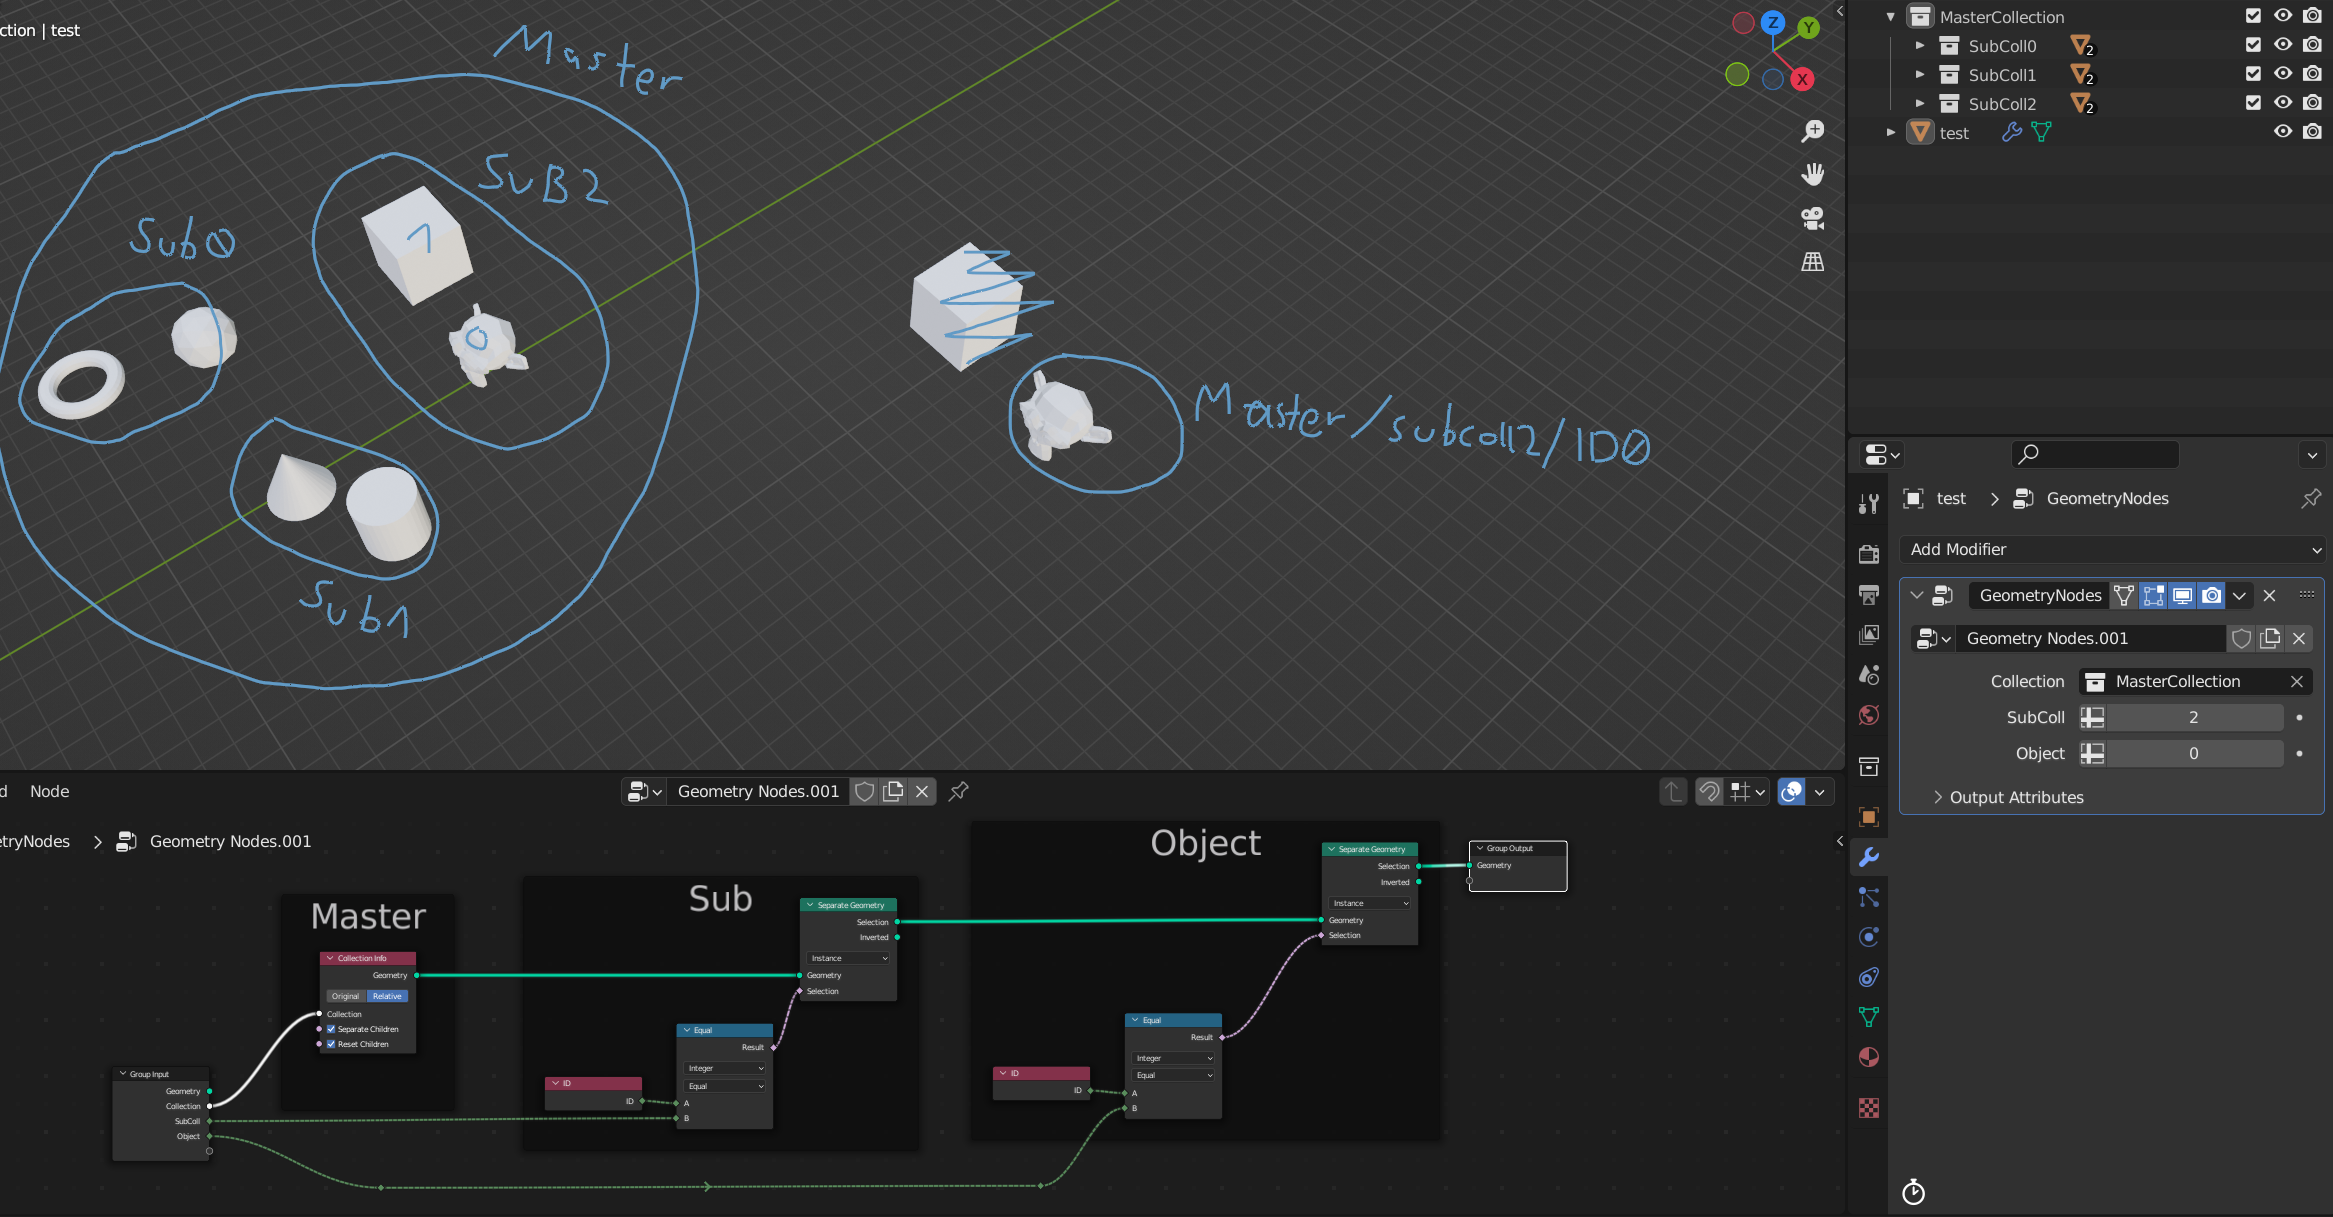Open the Scene properties tab
Image resolution: width=2333 pixels, height=1217 pixels.
pos(1868,674)
